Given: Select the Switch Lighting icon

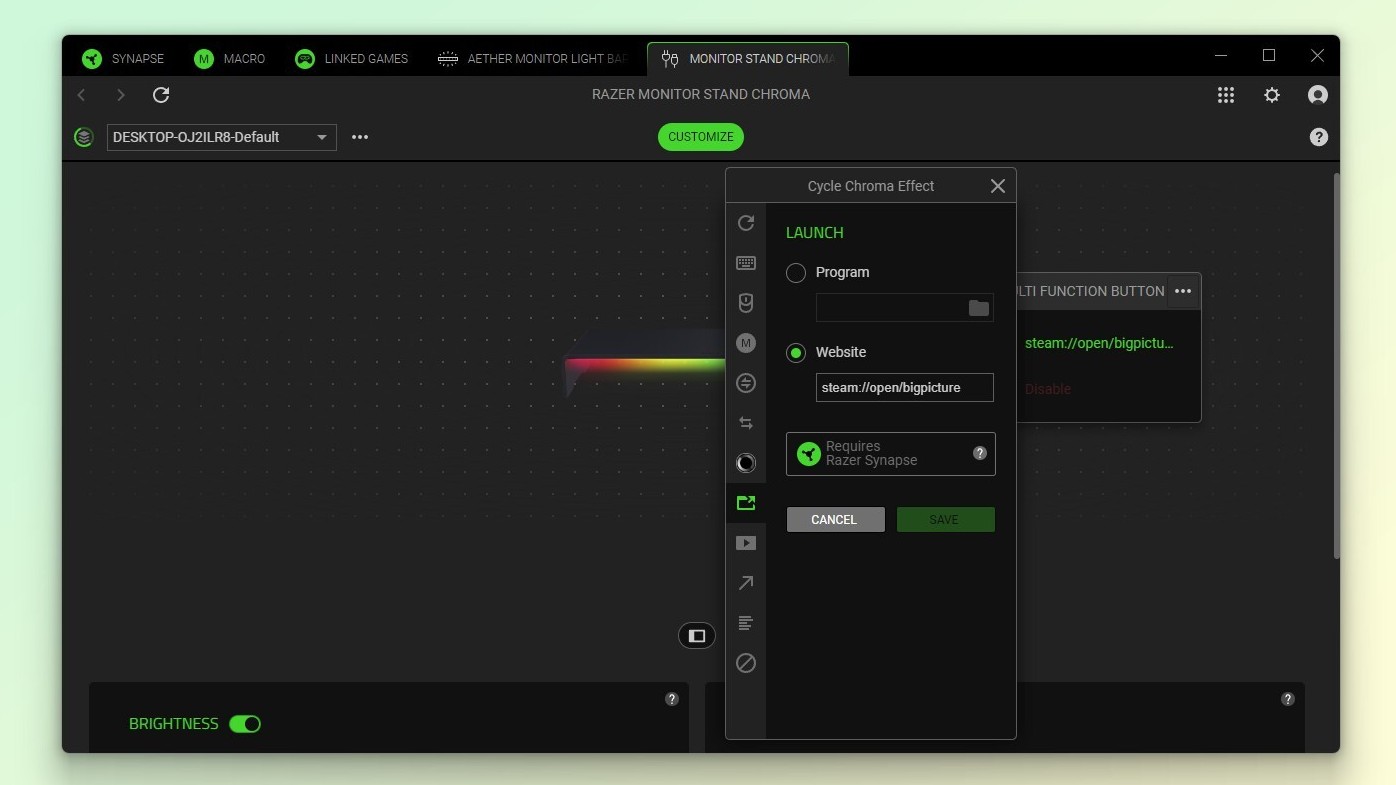Looking at the screenshot, I should click(x=746, y=463).
